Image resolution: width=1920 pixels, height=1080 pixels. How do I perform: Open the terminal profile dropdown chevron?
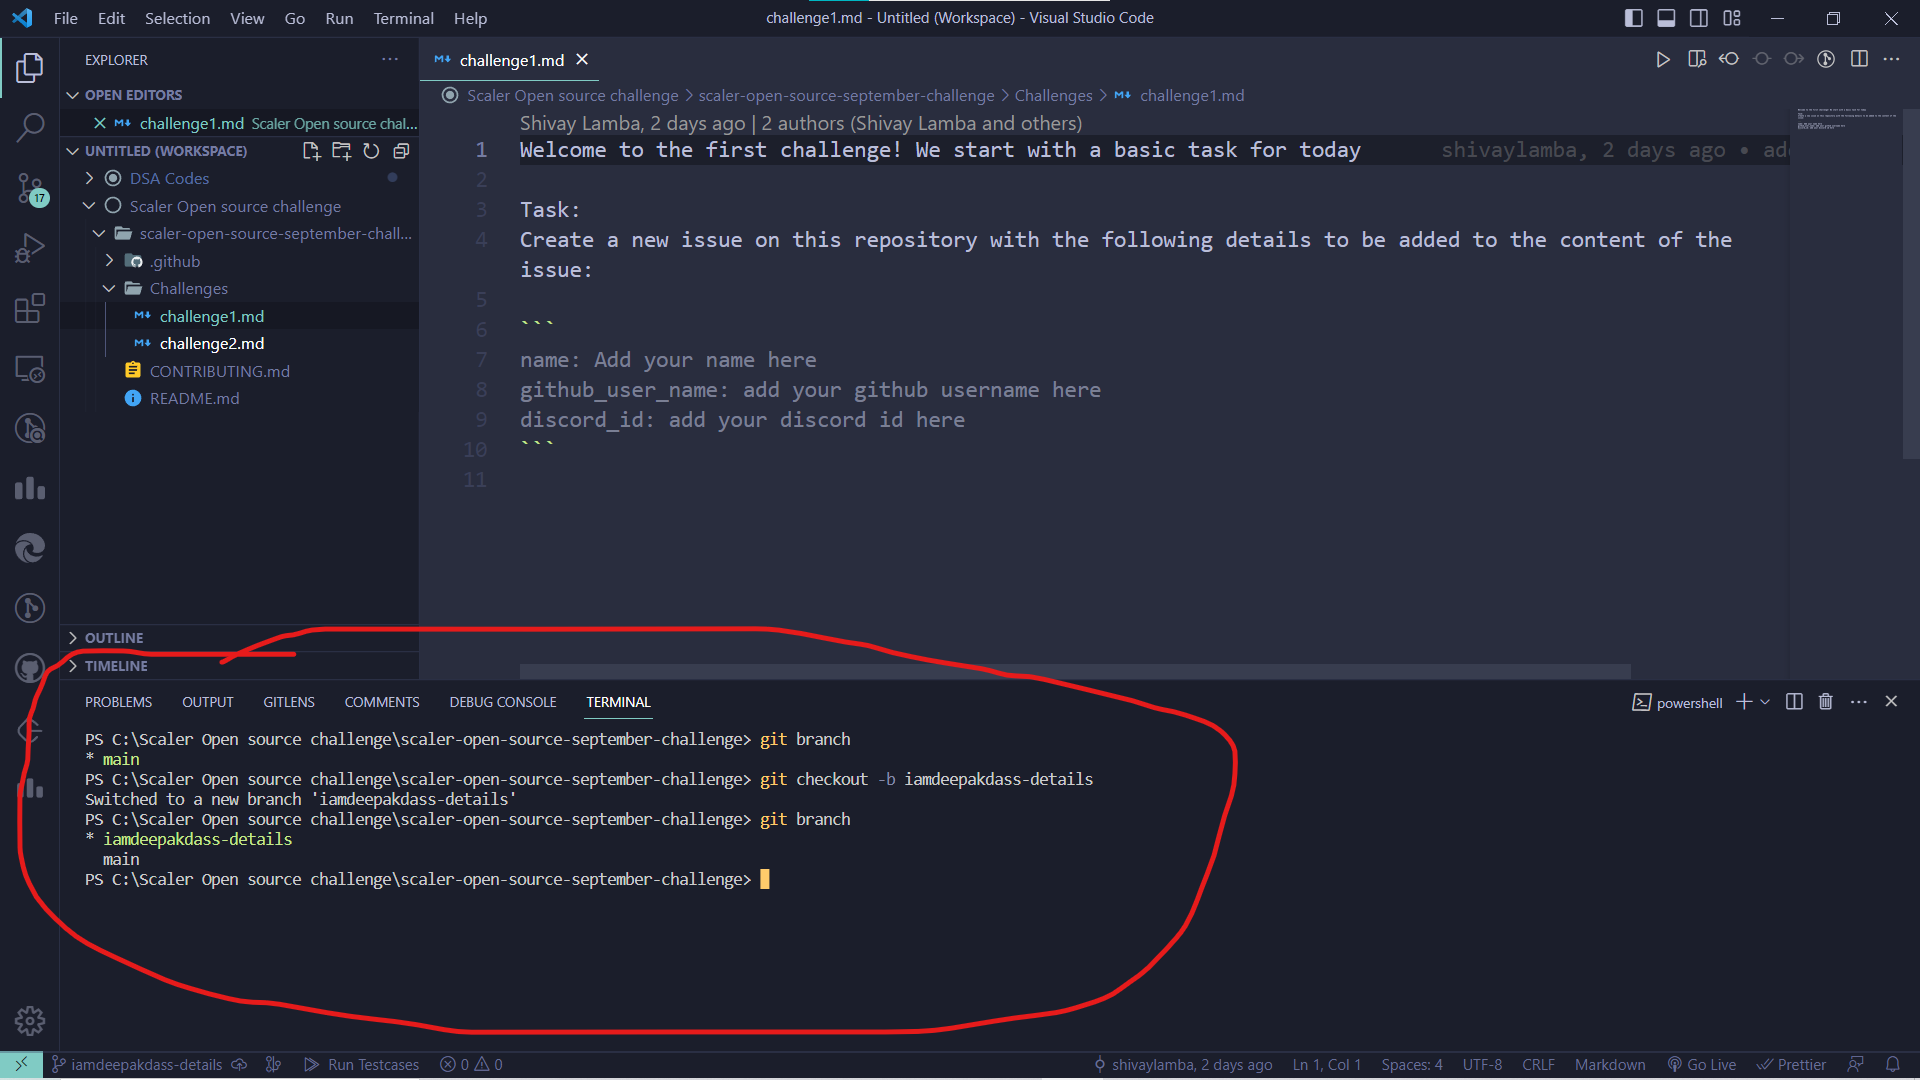[1766, 702]
